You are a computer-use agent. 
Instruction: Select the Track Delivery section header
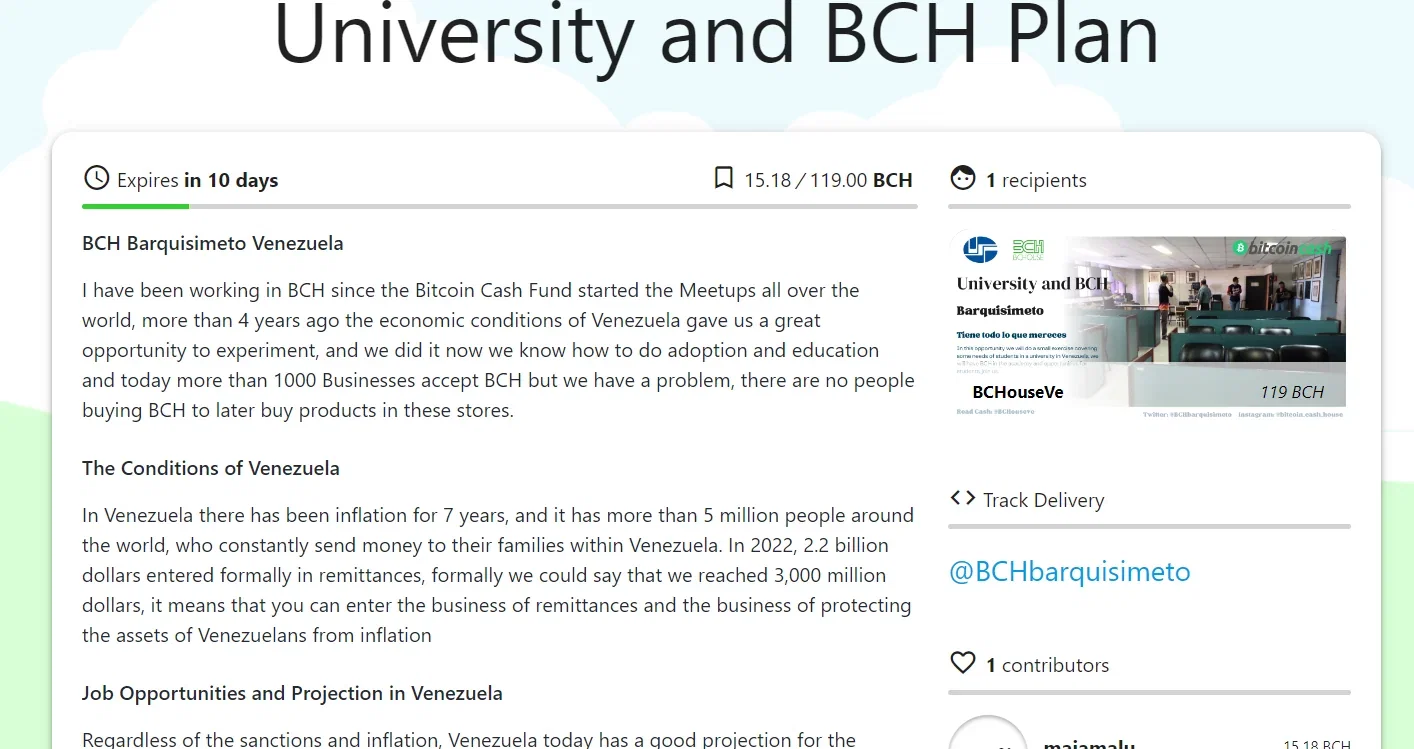pos(1043,501)
